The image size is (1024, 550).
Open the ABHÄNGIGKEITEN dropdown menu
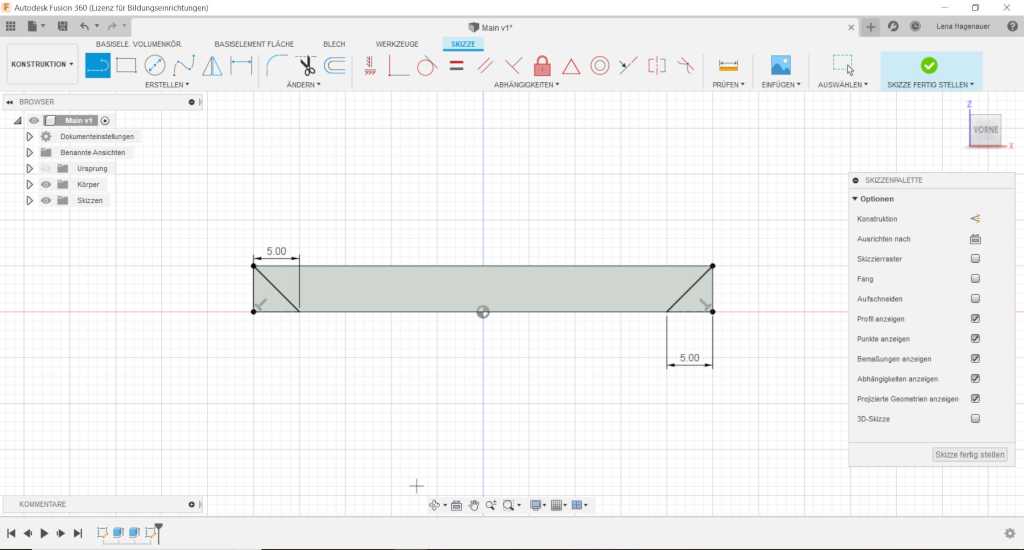coord(526,85)
